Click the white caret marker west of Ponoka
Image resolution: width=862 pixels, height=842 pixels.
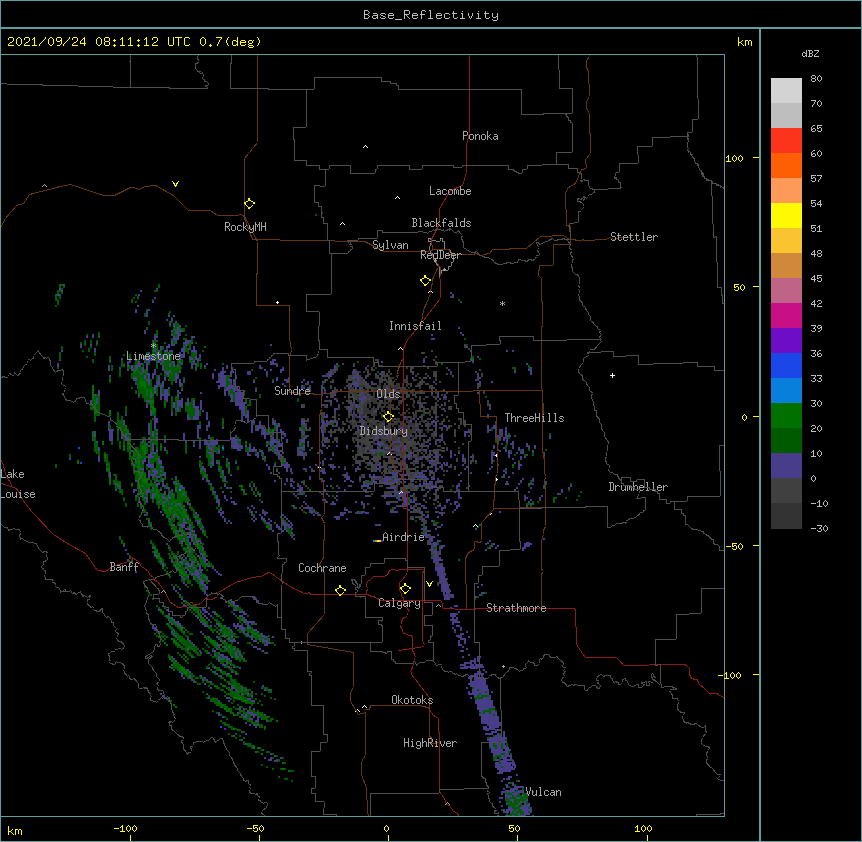pos(365,147)
